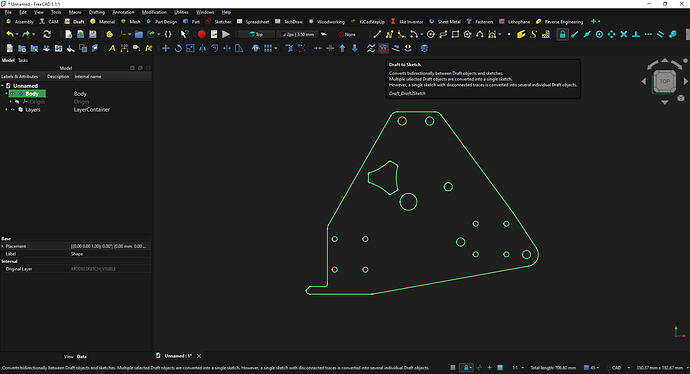Image resolution: width=690 pixels, height=374 pixels.
Task: Open the CAD navigation style dropdown
Action: tap(620, 367)
